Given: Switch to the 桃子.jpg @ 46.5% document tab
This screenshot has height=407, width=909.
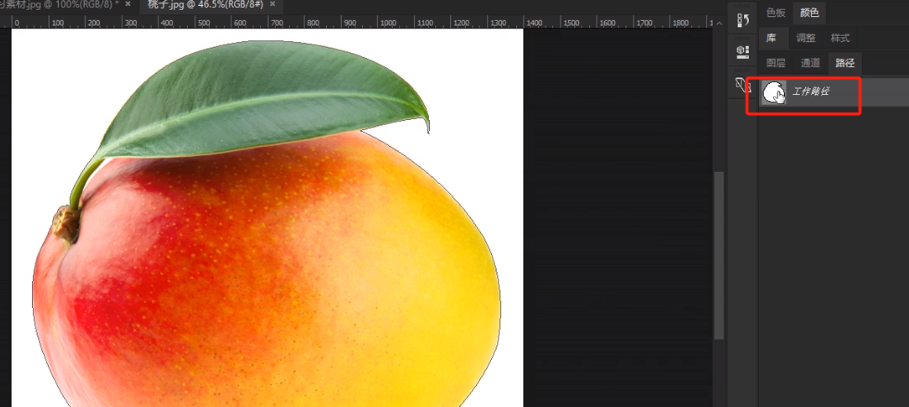Looking at the screenshot, I should click(x=207, y=5).
